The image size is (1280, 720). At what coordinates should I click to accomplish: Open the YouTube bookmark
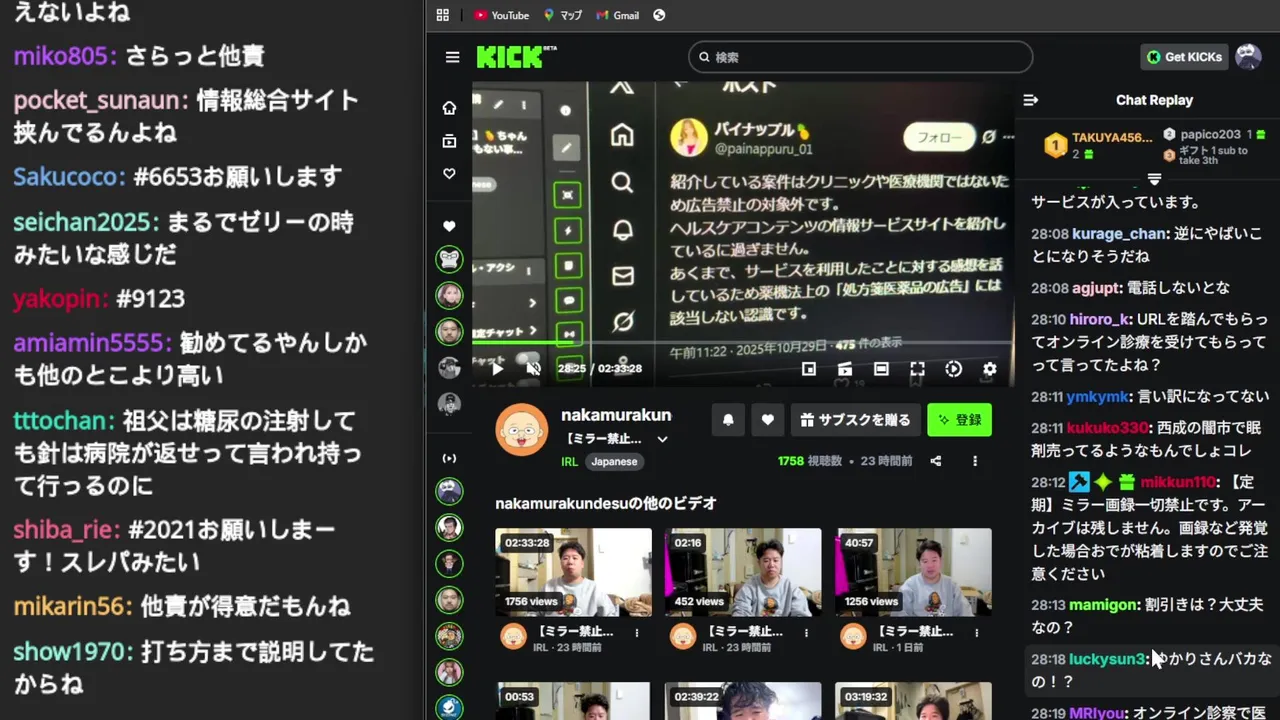501,15
